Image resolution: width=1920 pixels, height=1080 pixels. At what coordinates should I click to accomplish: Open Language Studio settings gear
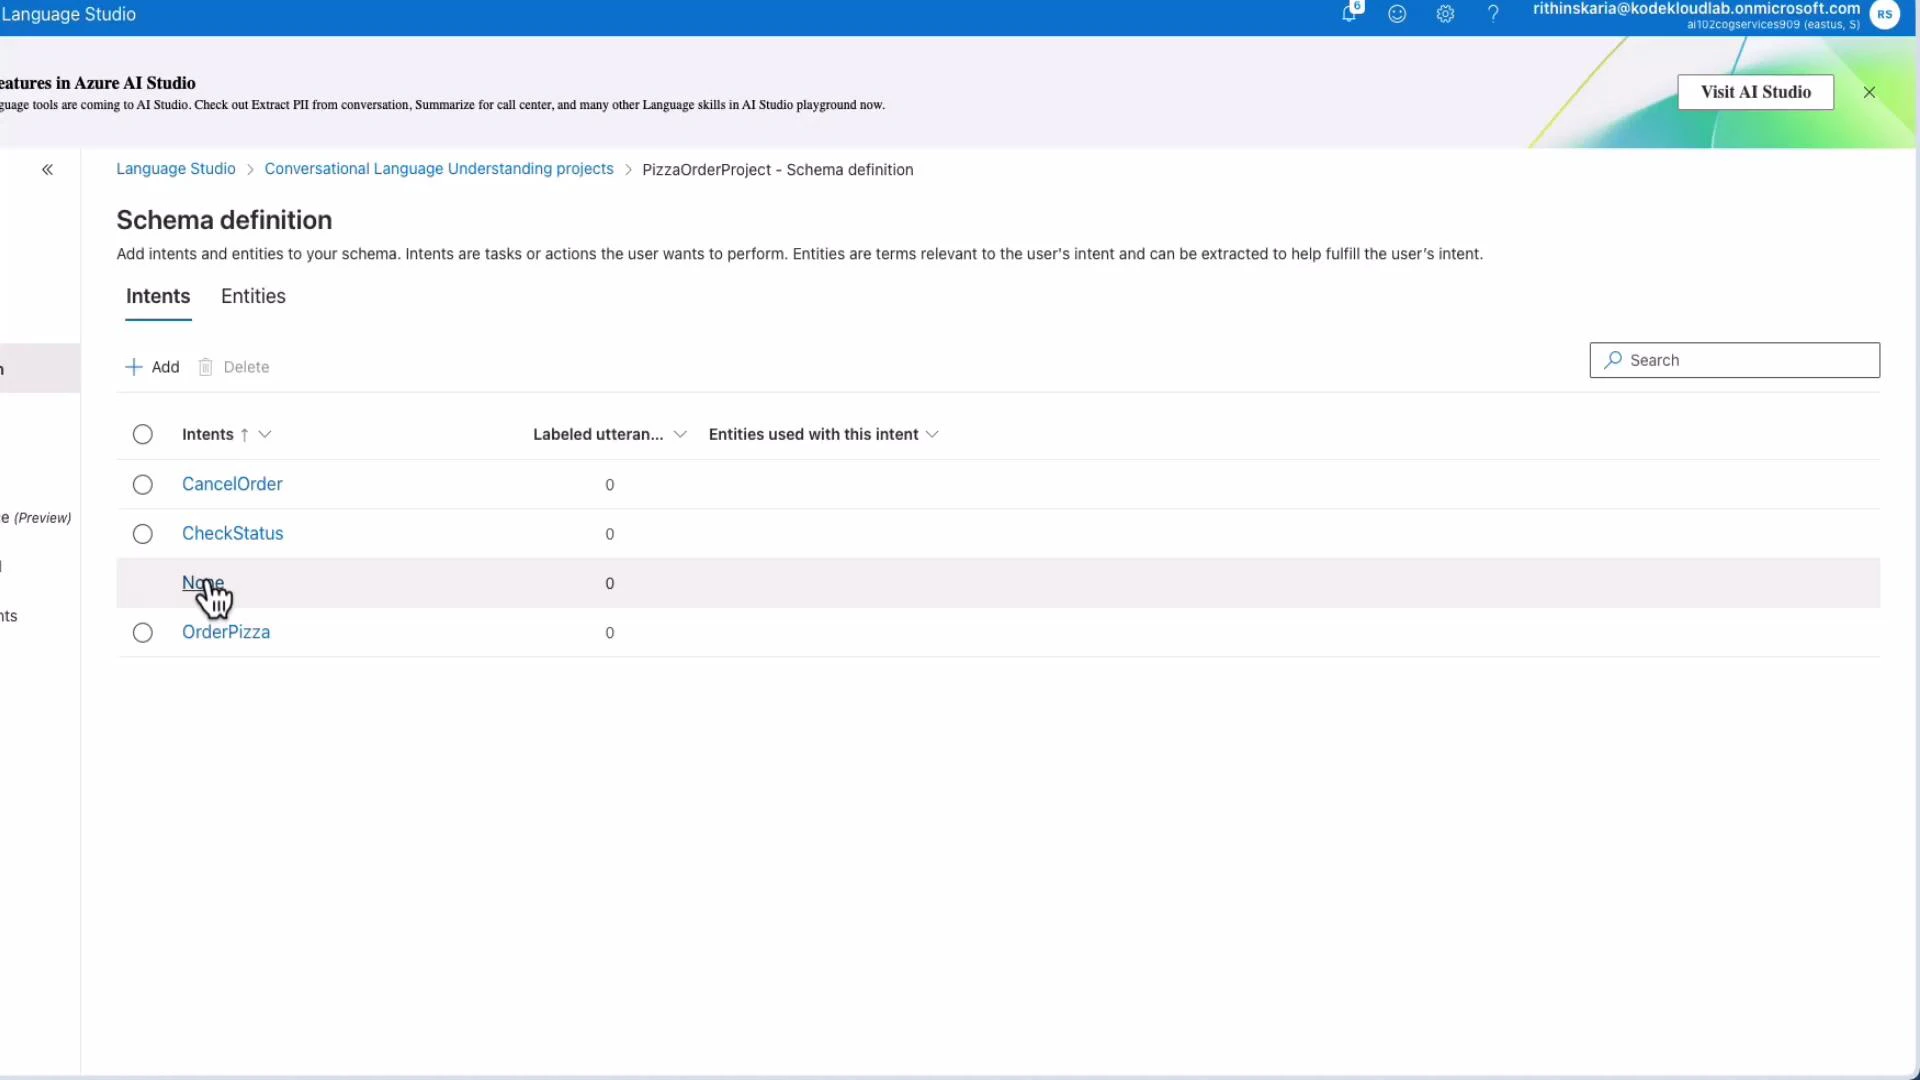pyautogui.click(x=1445, y=14)
